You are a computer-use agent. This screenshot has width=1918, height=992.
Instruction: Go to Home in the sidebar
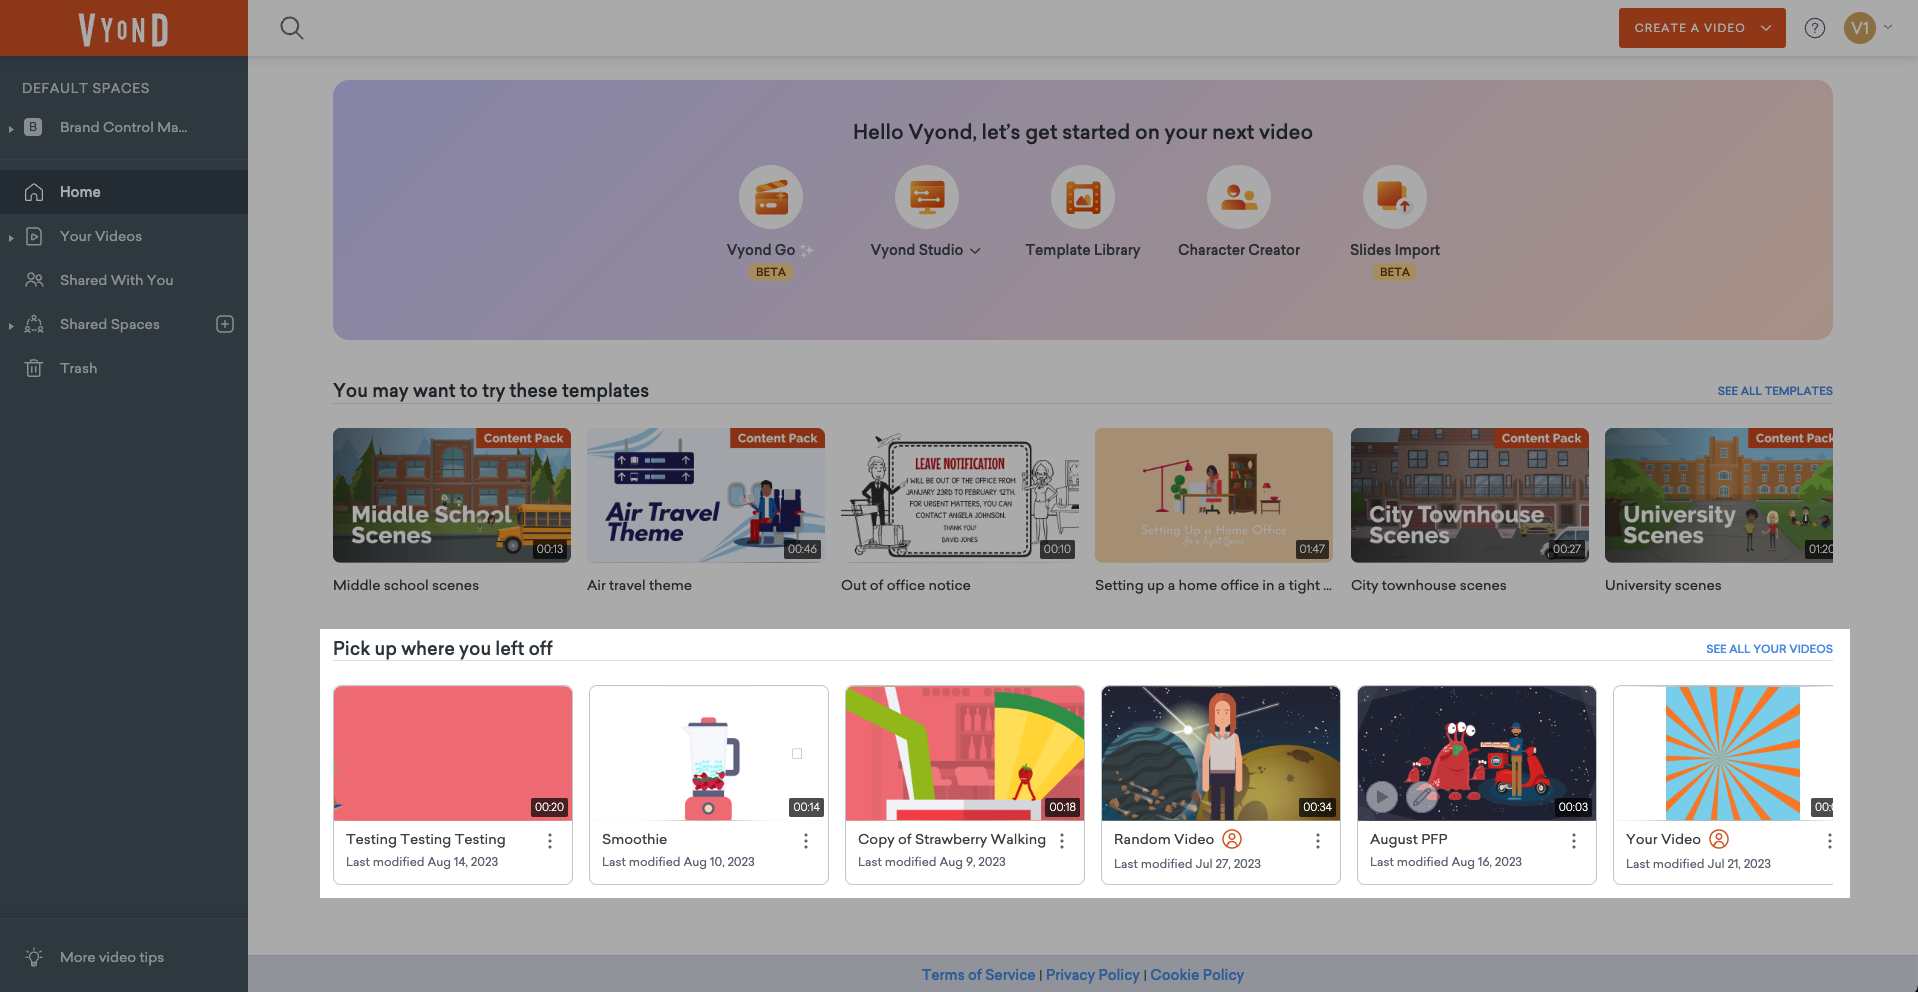coord(124,192)
